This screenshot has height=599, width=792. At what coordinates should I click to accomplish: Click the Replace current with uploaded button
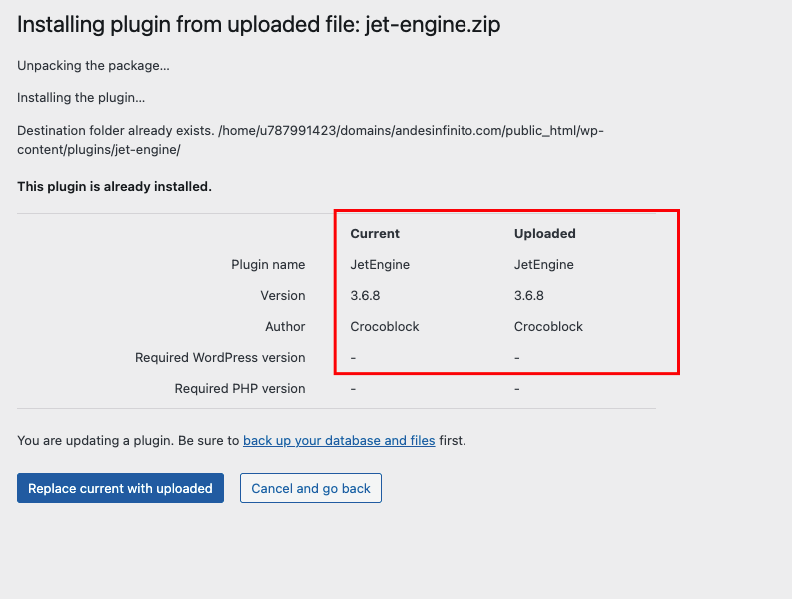[120, 488]
